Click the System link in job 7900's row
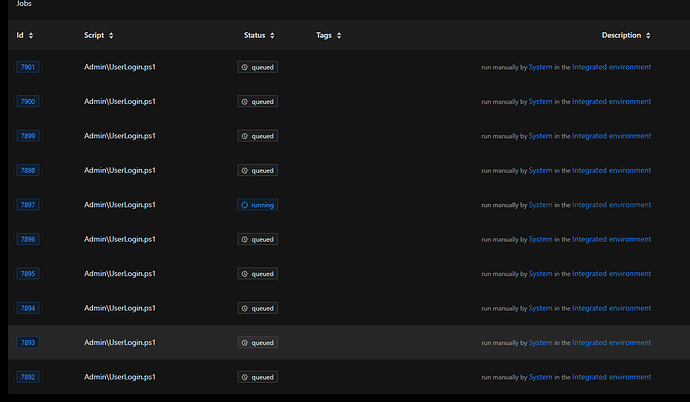Viewport: 690px width, 402px height. coord(540,101)
